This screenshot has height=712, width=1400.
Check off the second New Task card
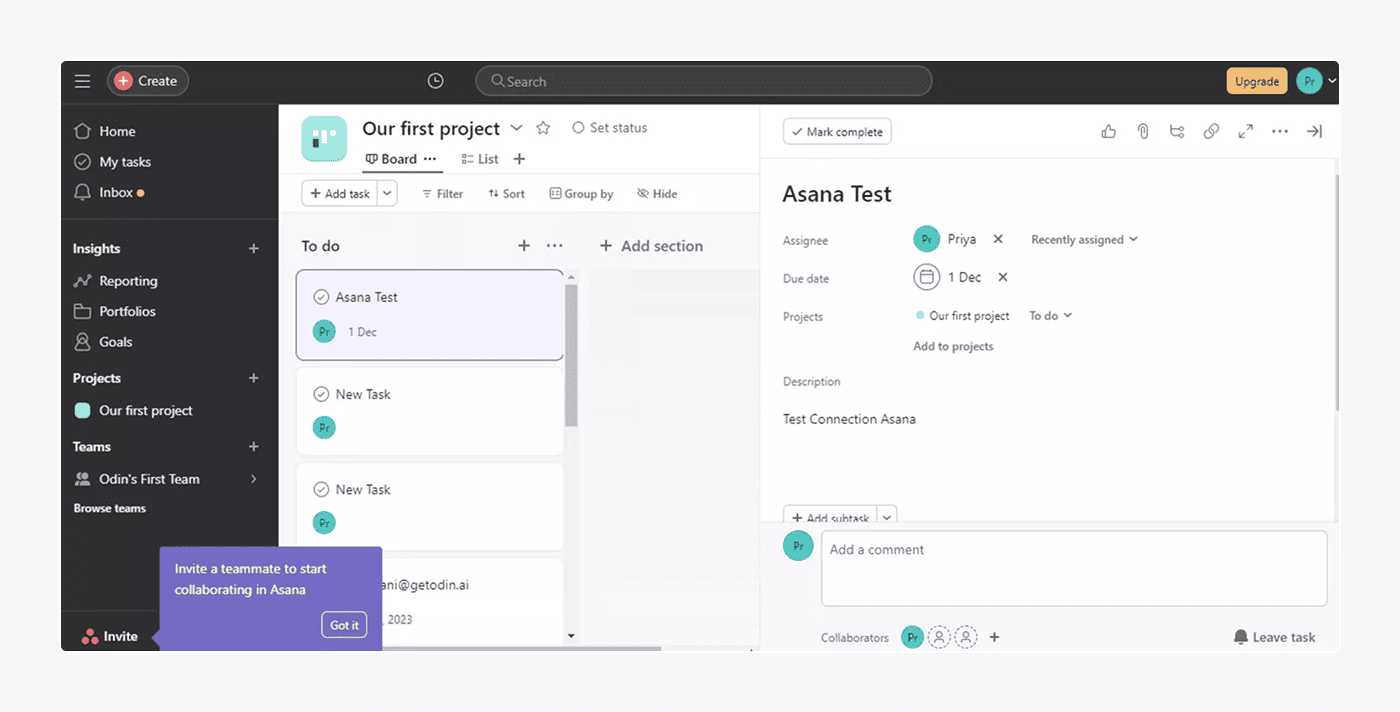click(321, 489)
